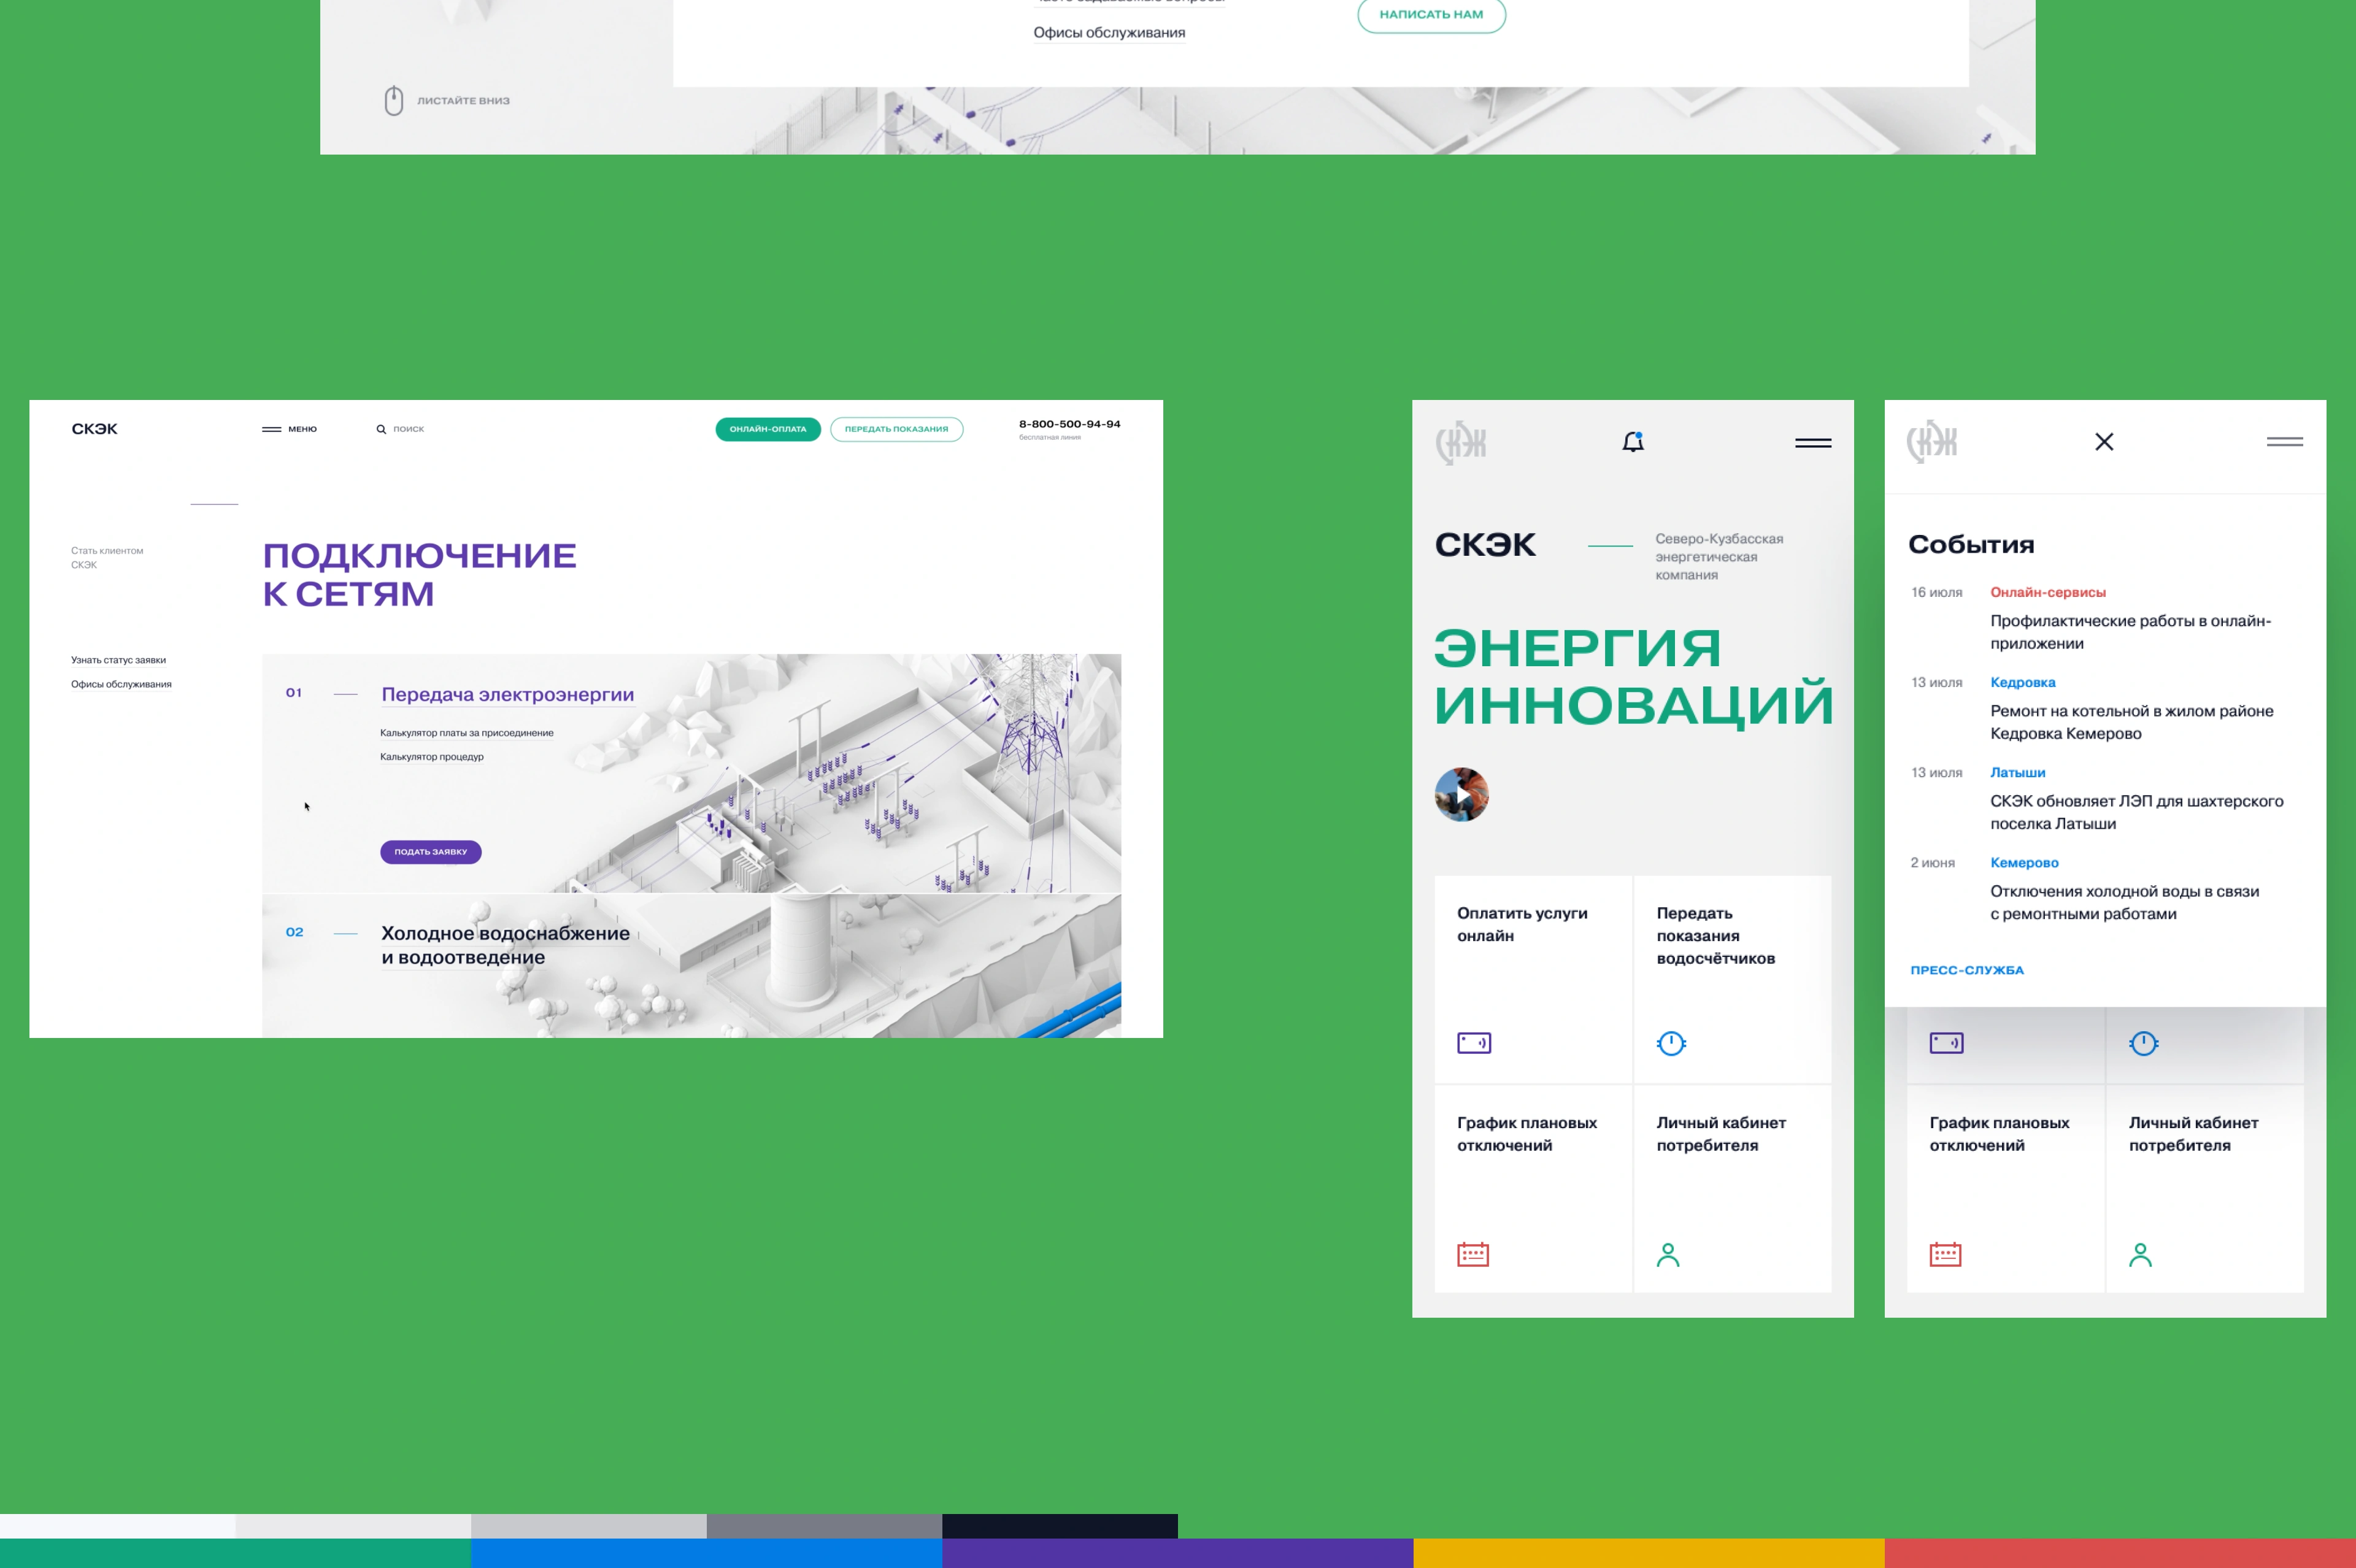Screen dimensions: 2356x1568
Task: Click the emblem logo on the События screen
Action: tap(1932, 441)
